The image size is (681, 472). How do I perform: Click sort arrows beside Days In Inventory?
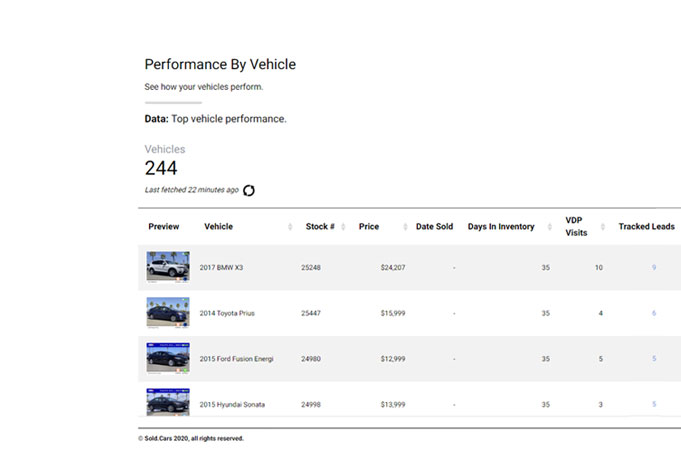click(x=550, y=227)
